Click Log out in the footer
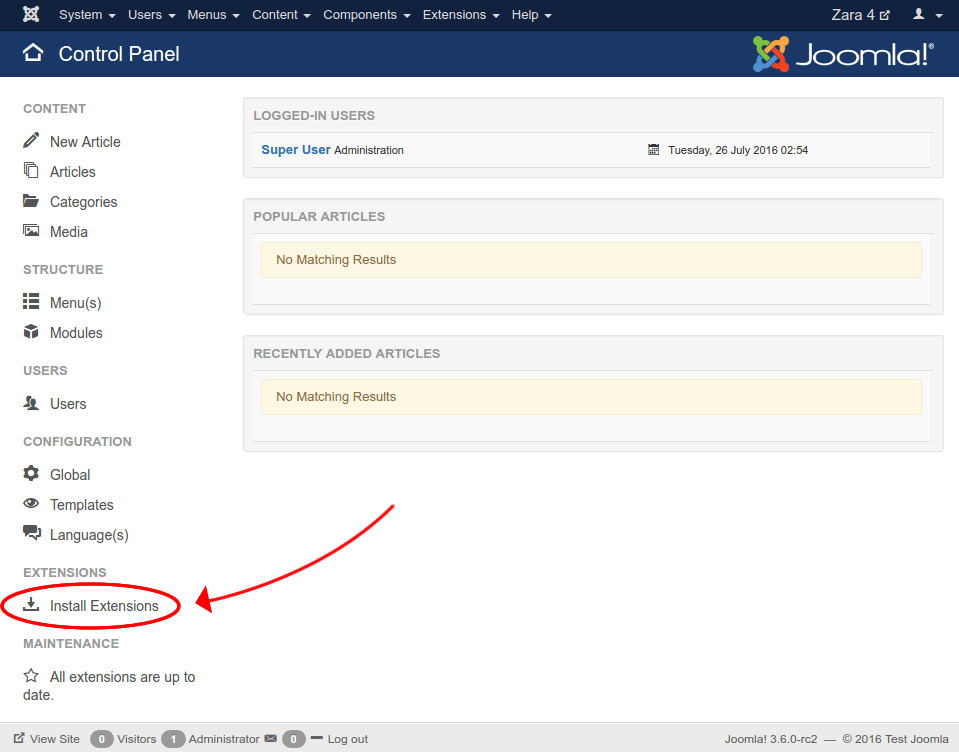The height and width of the screenshot is (752, 959). (x=348, y=739)
